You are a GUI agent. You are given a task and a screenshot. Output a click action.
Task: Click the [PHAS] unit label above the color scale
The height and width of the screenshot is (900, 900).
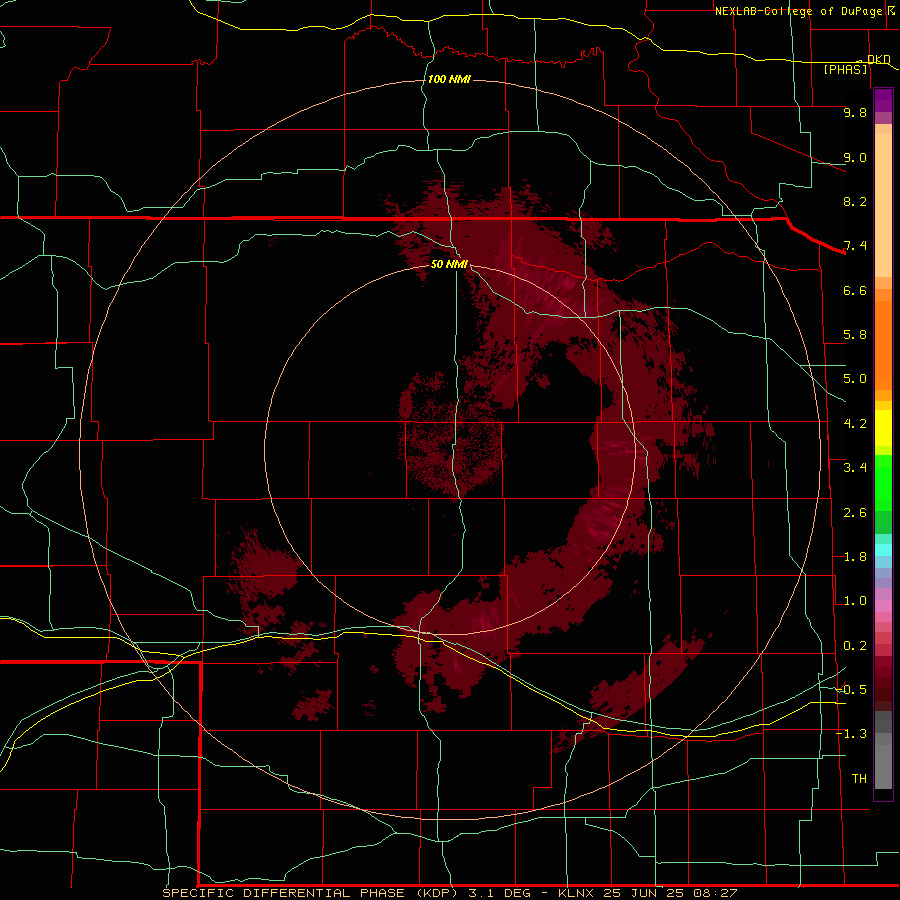tap(845, 69)
